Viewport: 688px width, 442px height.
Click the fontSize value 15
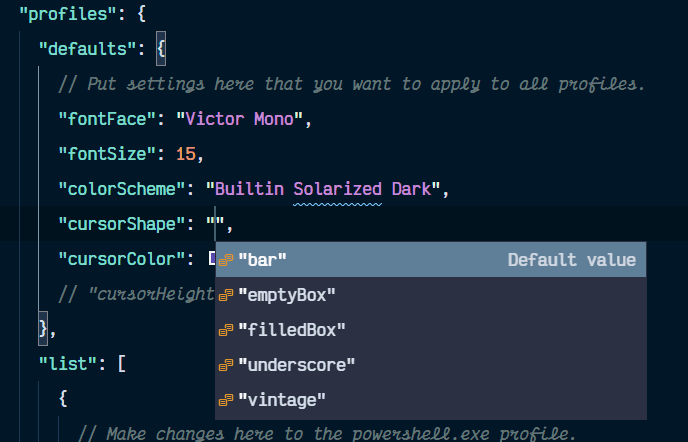(186, 154)
